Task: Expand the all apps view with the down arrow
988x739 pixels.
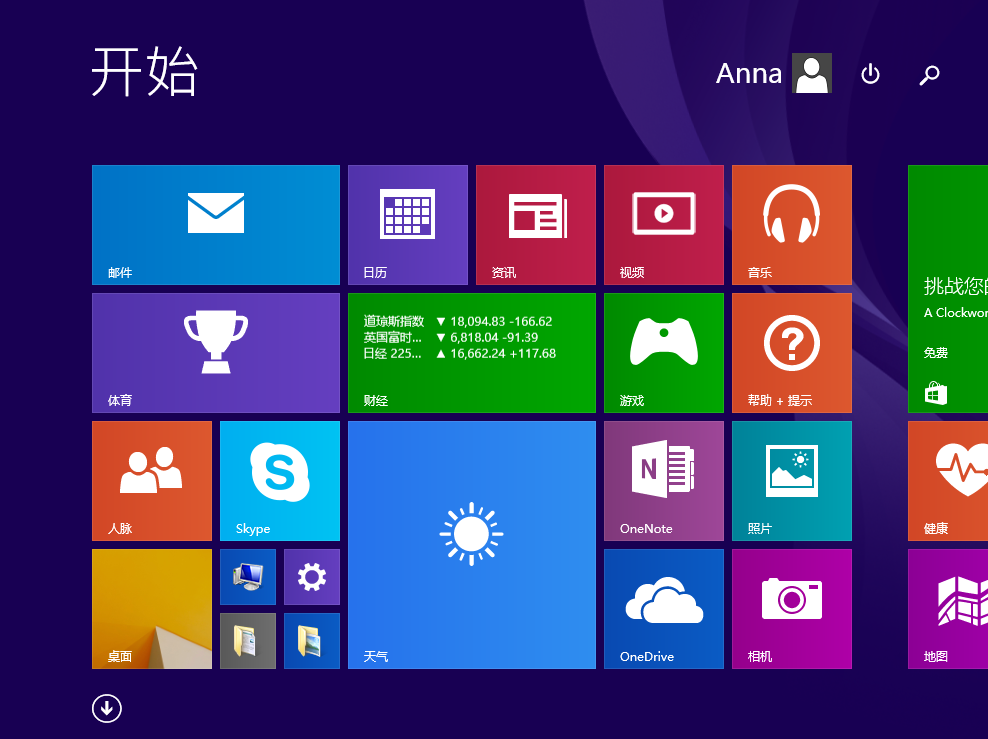Action: 106,708
